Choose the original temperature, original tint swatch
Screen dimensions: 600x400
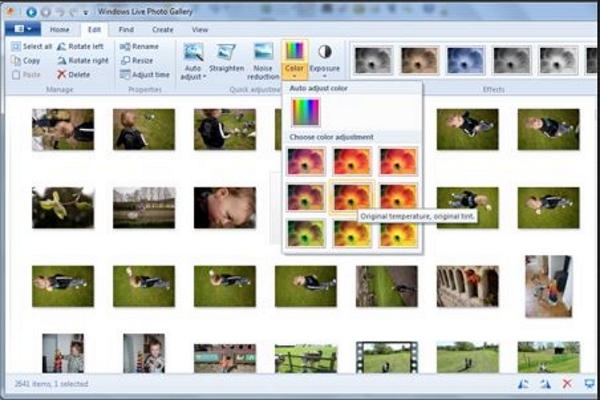pyautogui.click(x=352, y=197)
